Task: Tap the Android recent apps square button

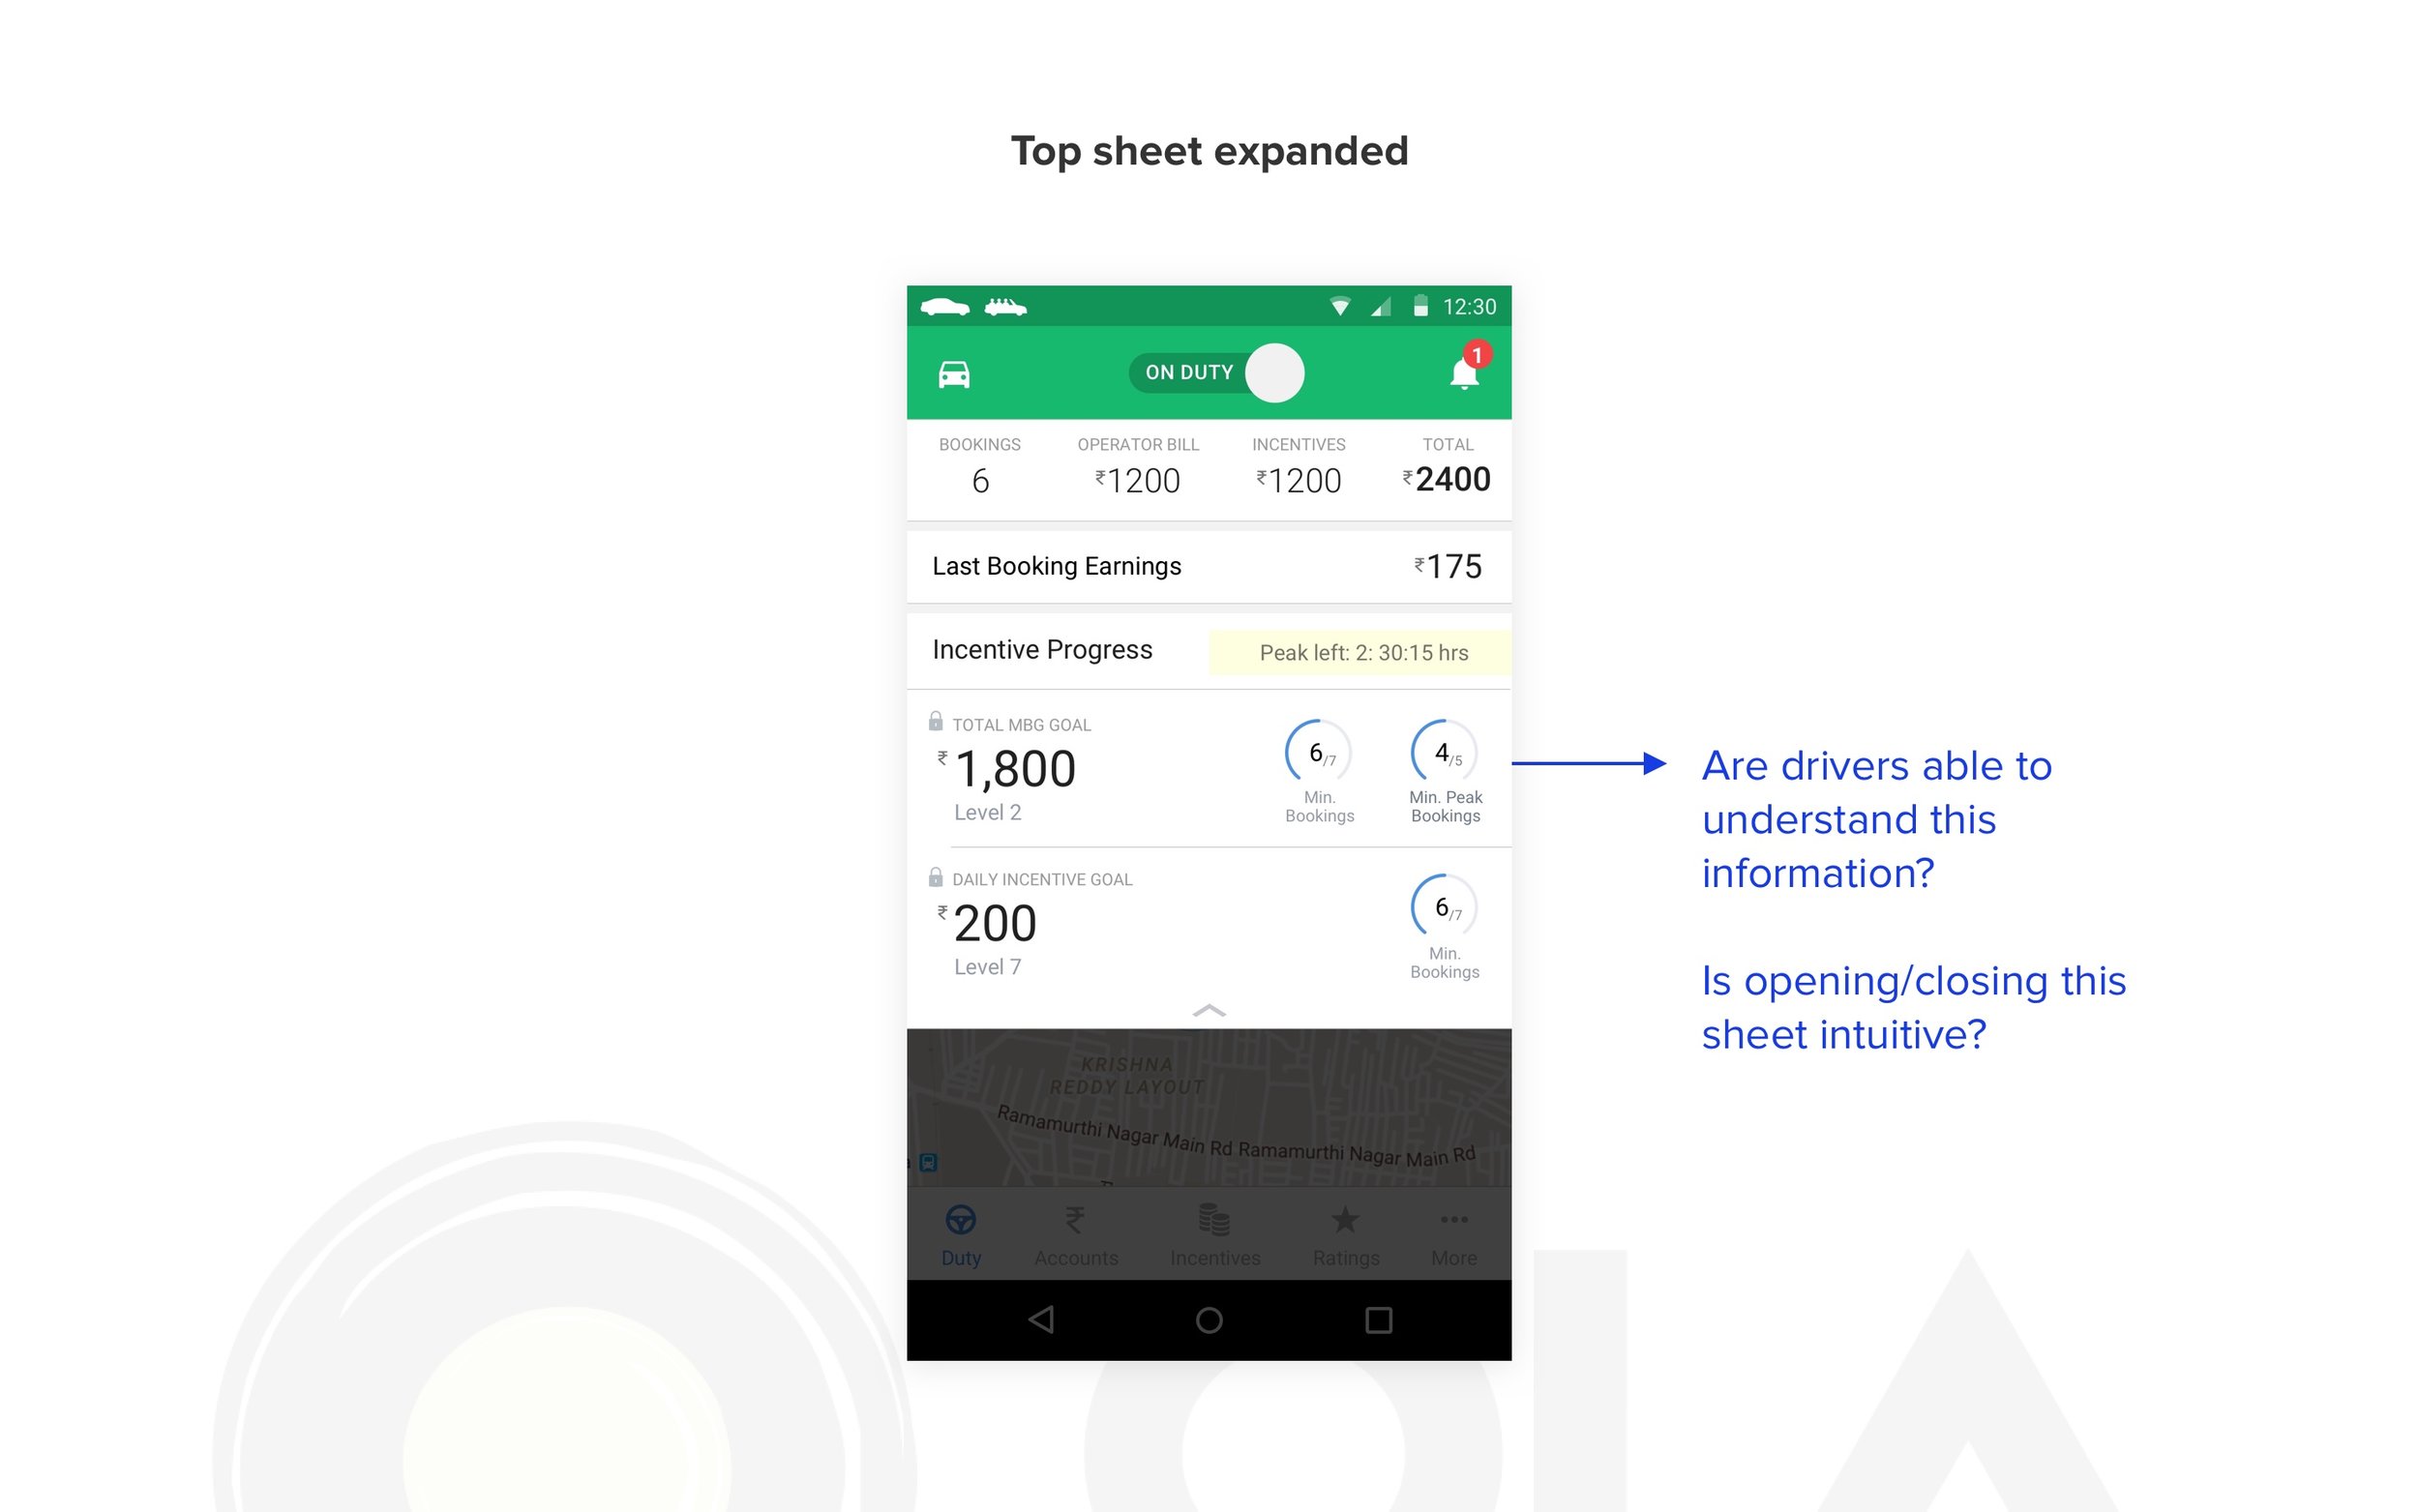Action: [x=1378, y=1320]
